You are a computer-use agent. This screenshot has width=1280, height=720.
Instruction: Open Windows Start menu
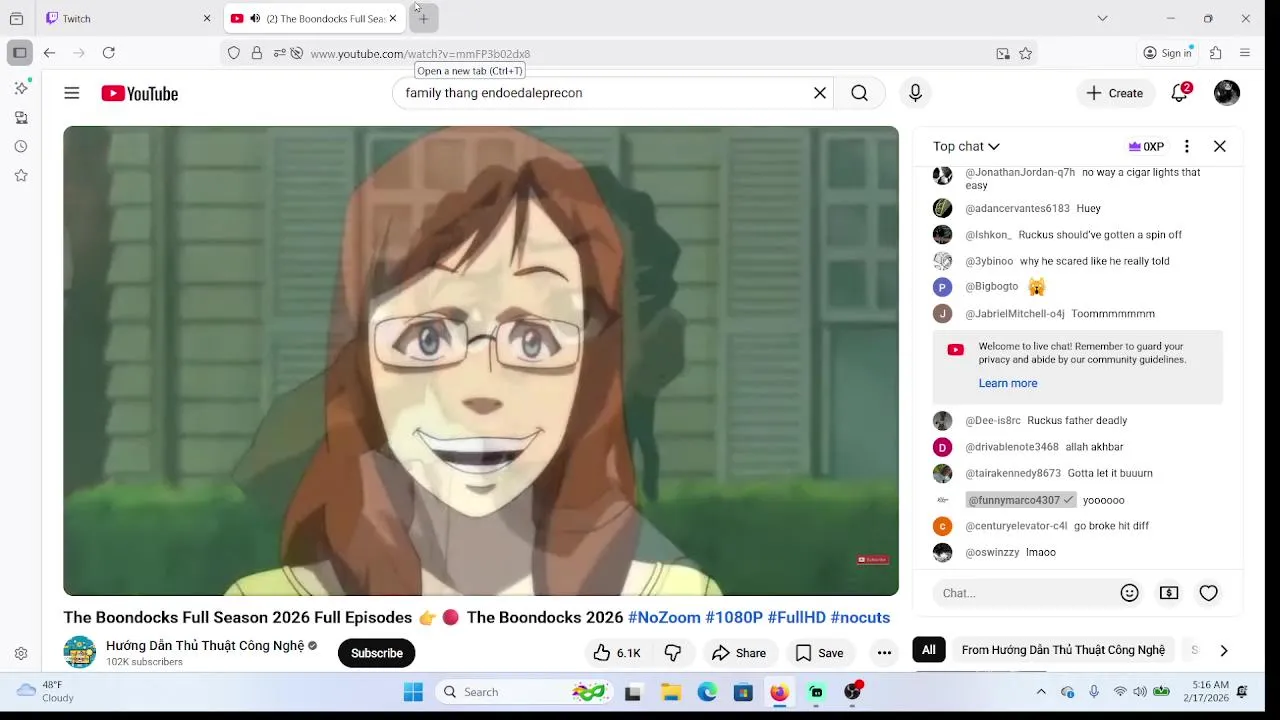click(x=413, y=692)
